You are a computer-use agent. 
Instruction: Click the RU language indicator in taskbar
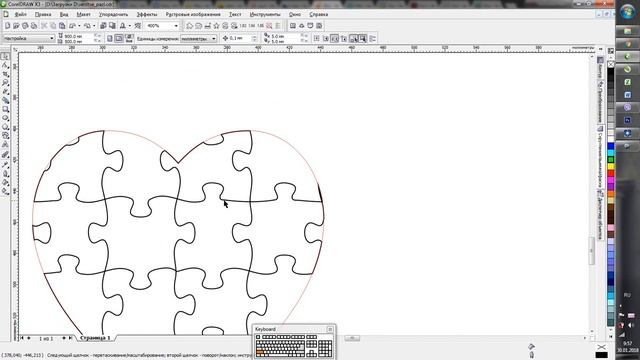click(x=627, y=295)
